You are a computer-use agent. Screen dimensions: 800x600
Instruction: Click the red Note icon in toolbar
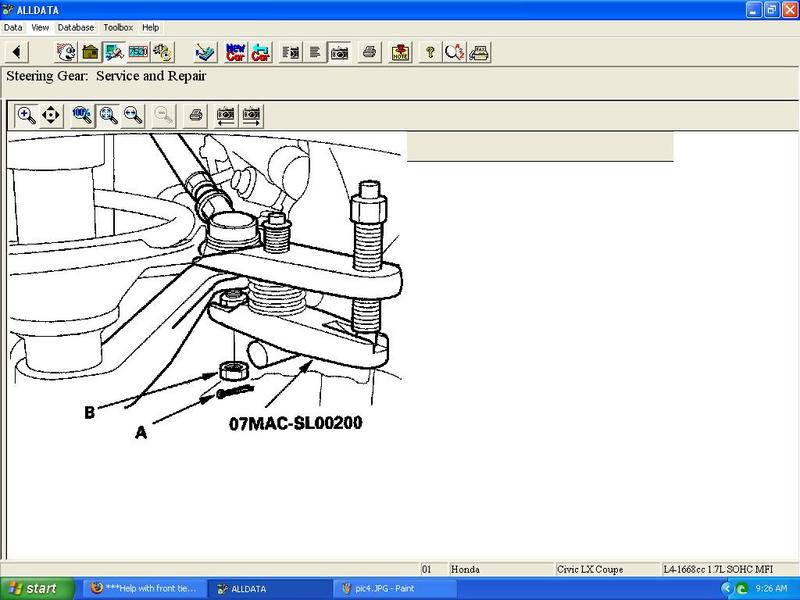400,52
